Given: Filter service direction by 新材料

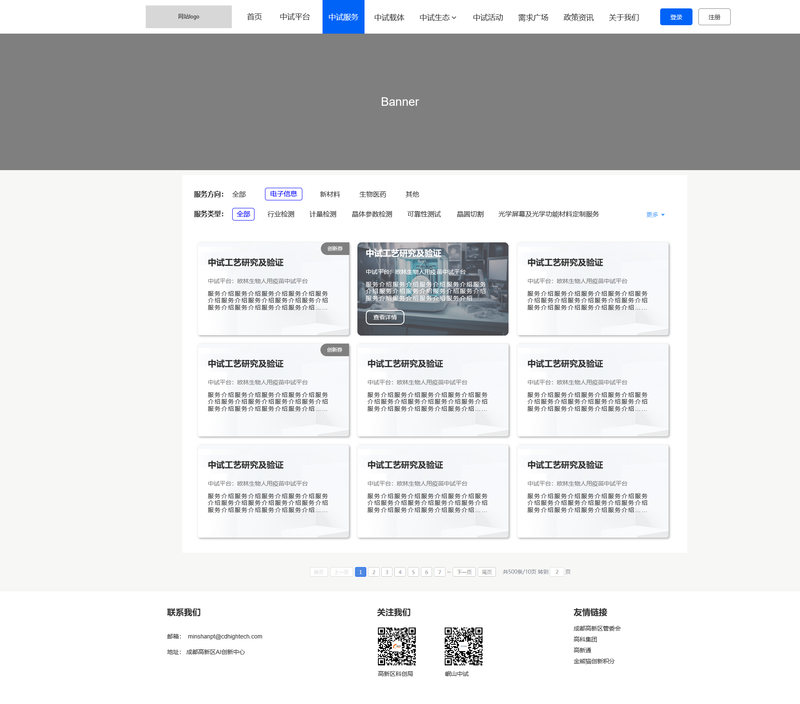Looking at the screenshot, I should (330, 194).
